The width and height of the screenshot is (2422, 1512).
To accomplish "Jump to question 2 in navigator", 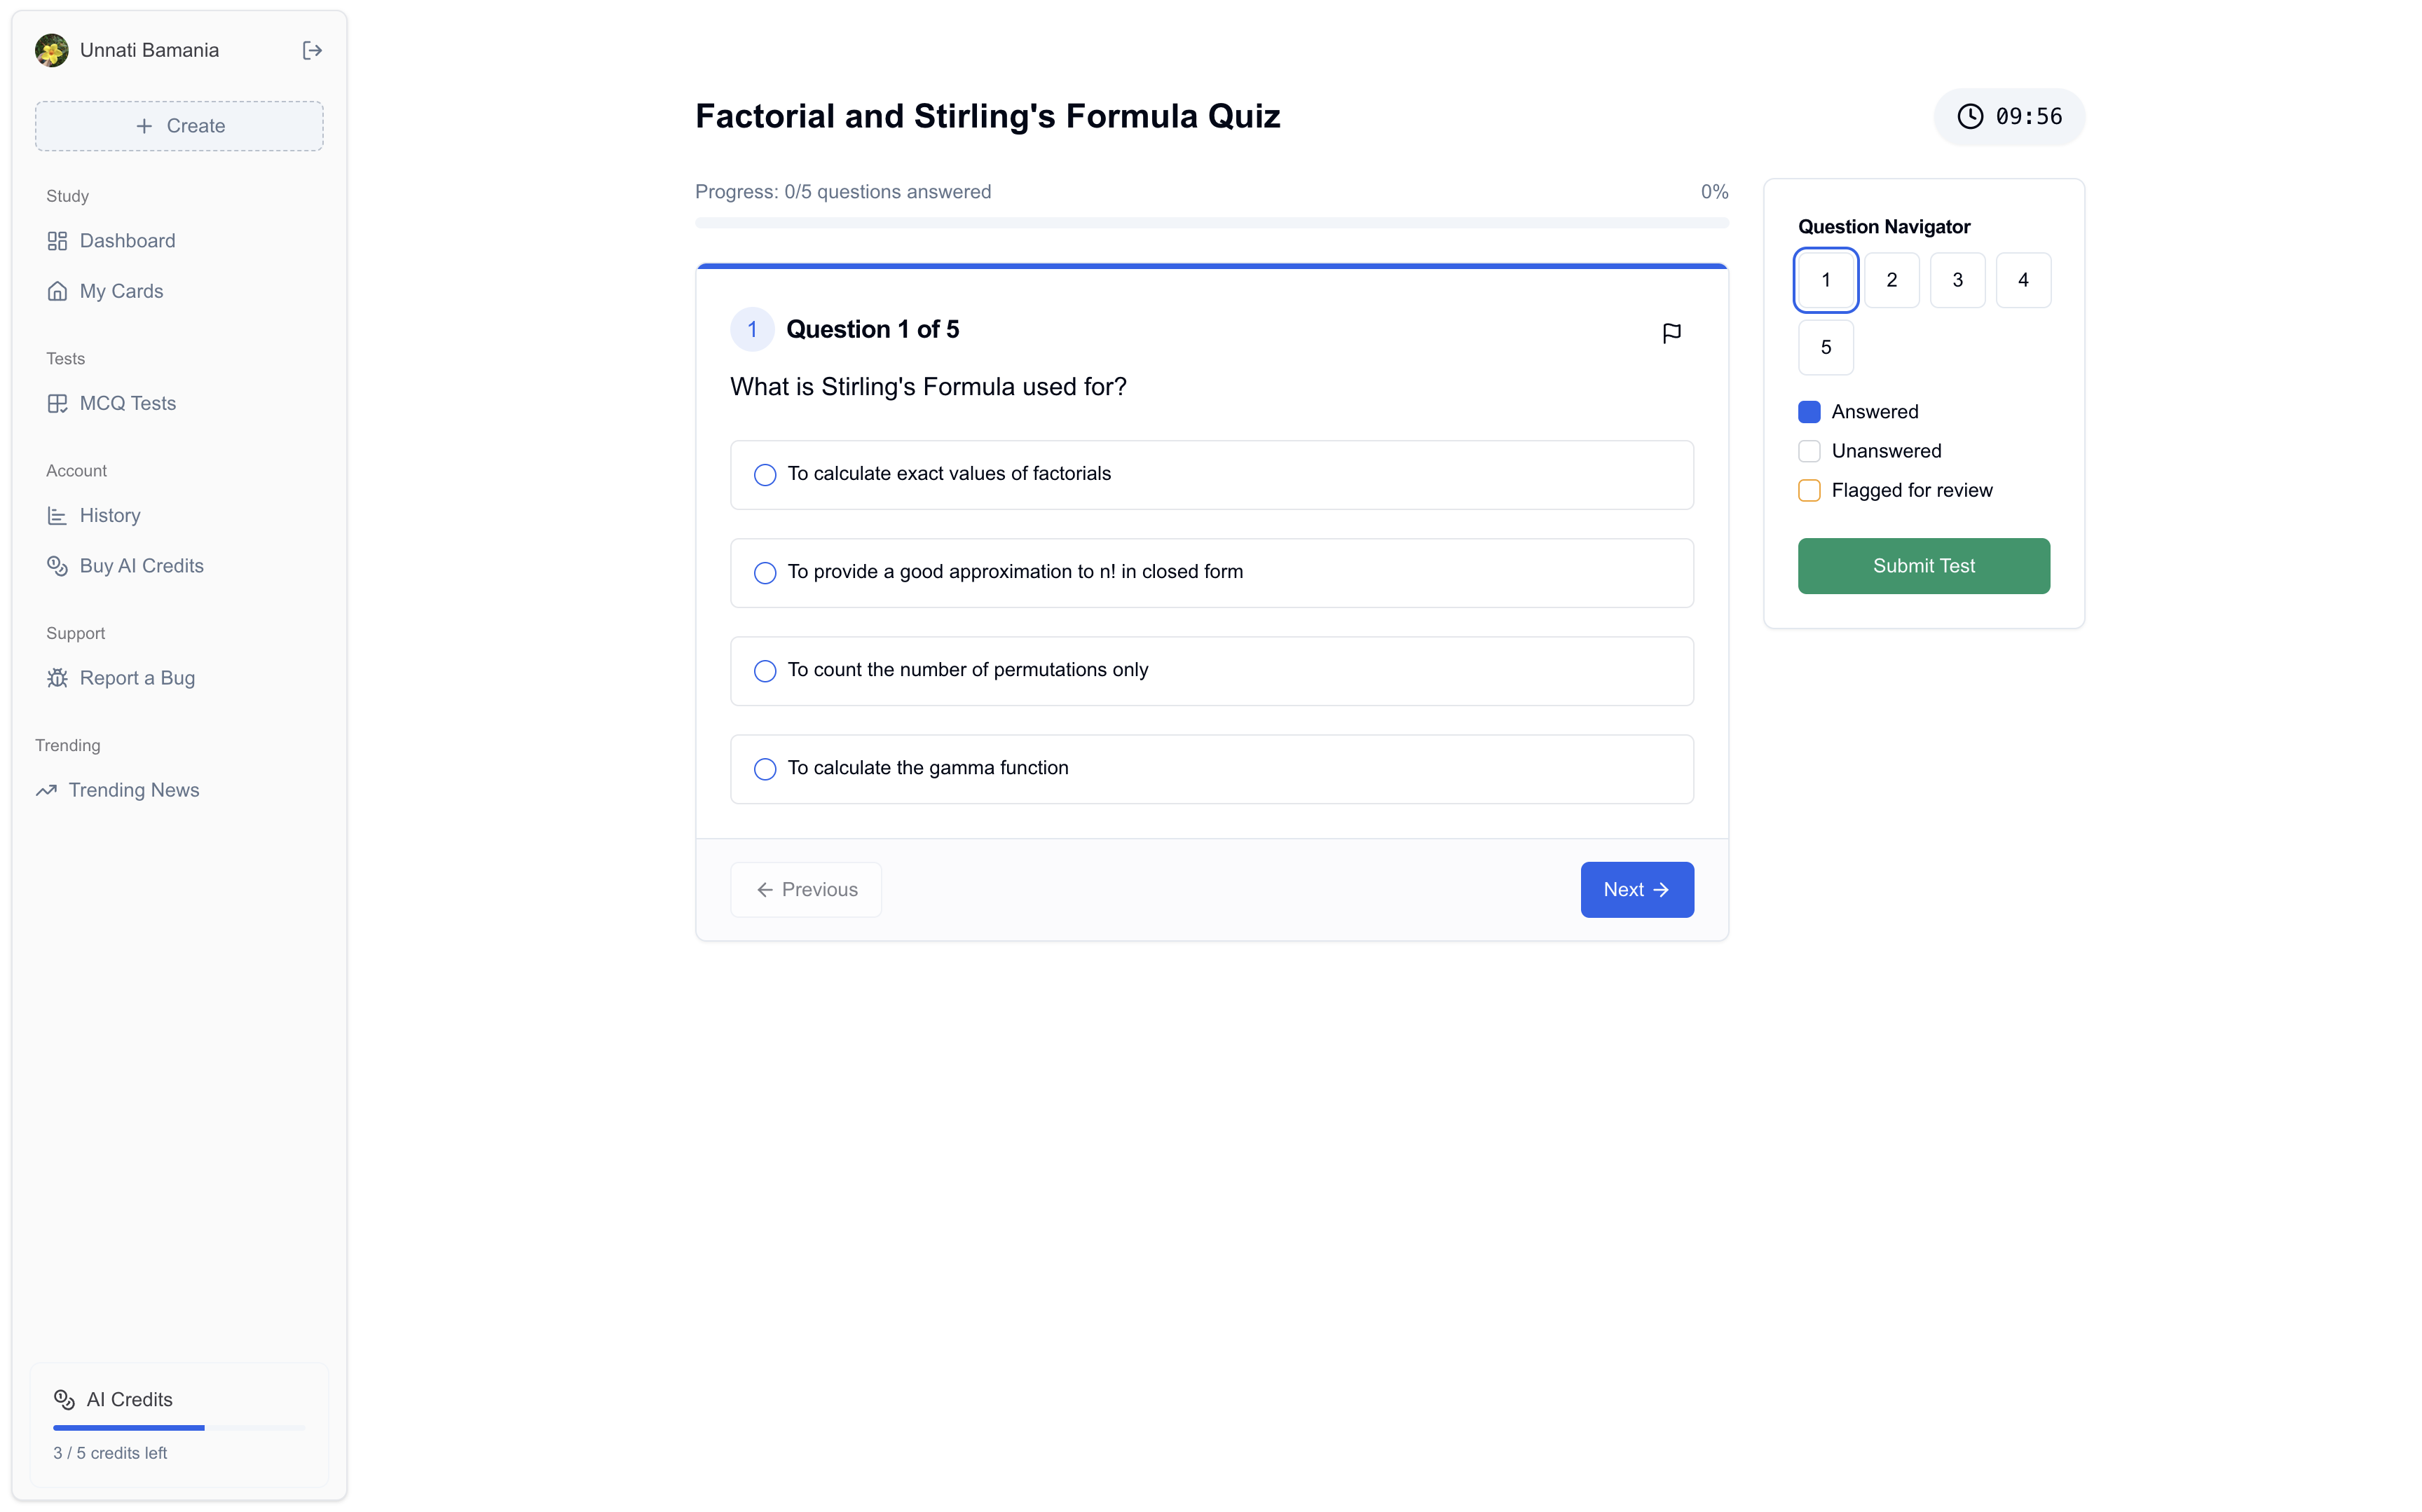I will tap(1891, 280).
